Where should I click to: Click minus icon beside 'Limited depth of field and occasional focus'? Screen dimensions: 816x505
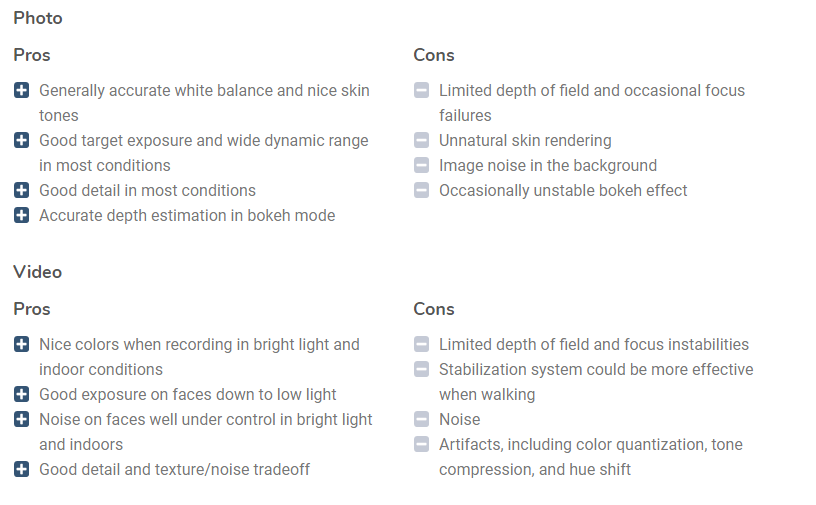[422, 90]
